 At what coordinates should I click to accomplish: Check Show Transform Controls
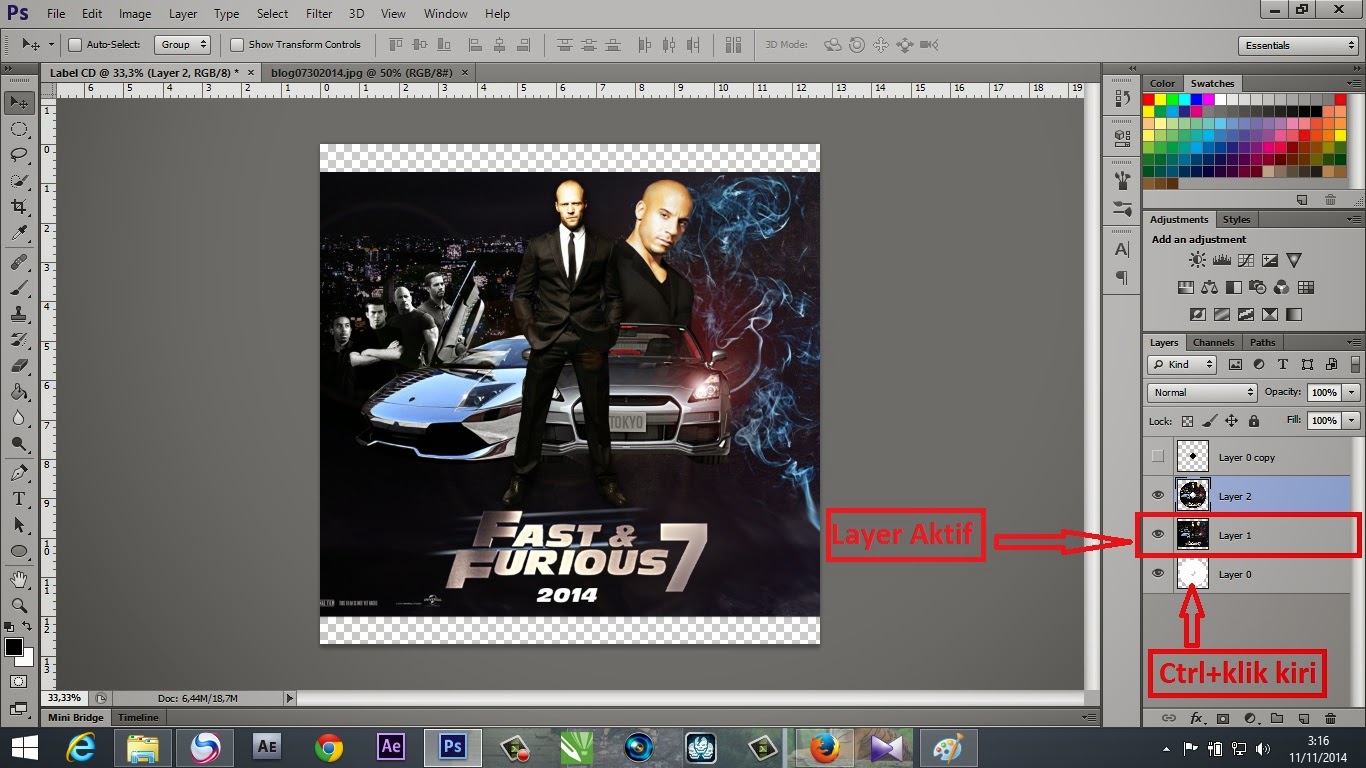[237, 44]
